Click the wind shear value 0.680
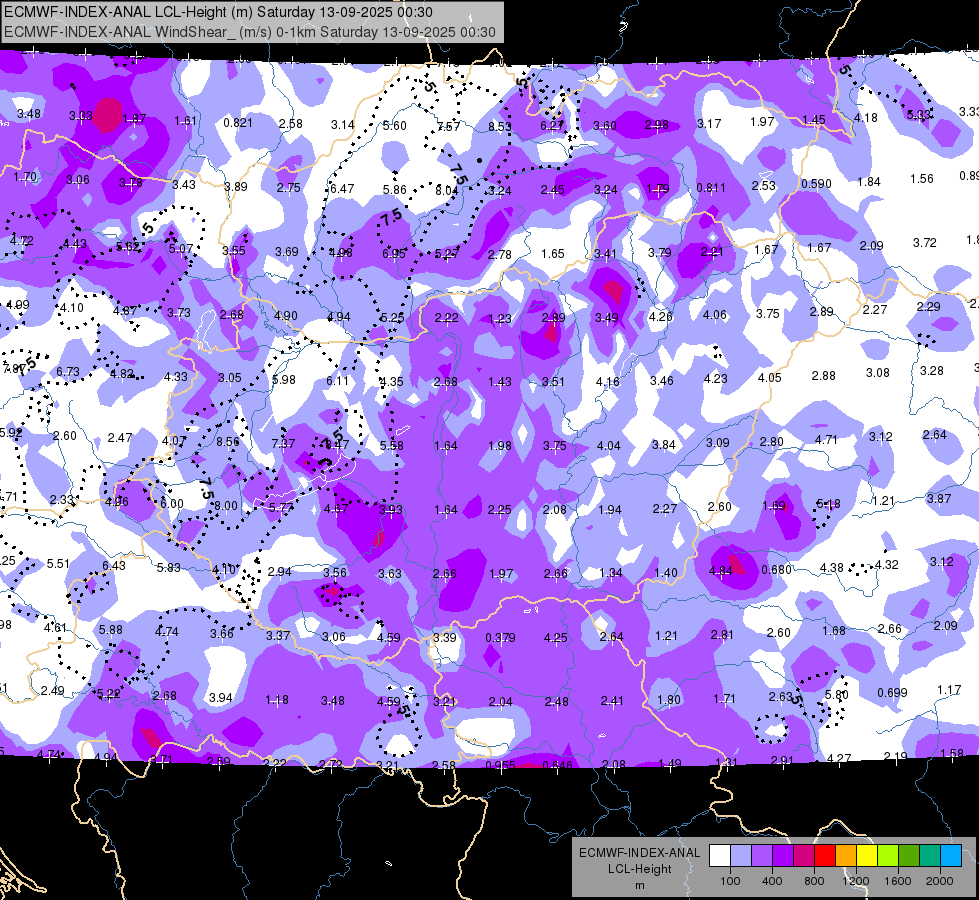 pyautogui.click(x=777, y=570)
